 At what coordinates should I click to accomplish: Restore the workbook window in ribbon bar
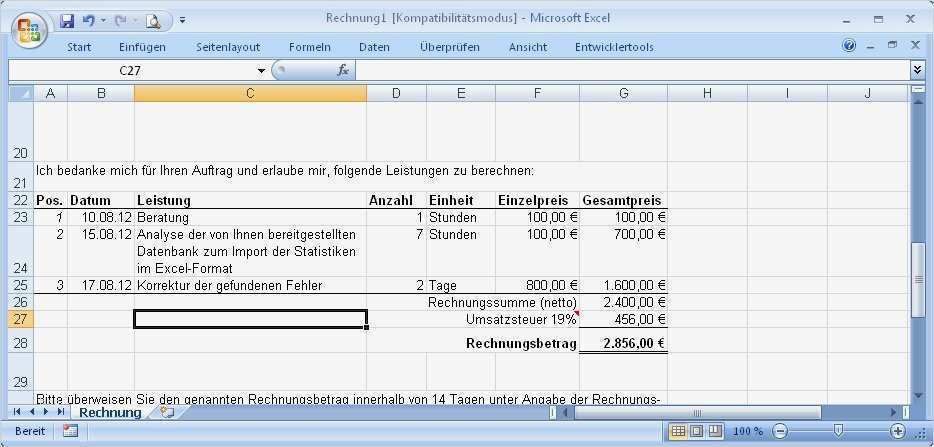(892, 45)
